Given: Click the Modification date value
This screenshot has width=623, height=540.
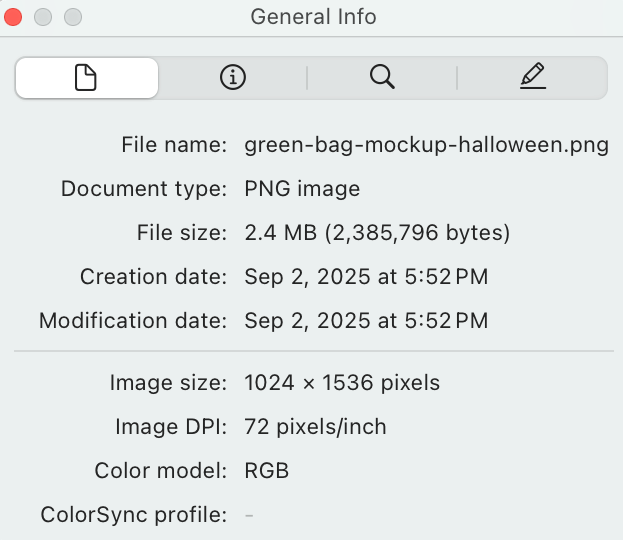Looking at the screenshot, I should pyautogui.click(x=366, y=321).
